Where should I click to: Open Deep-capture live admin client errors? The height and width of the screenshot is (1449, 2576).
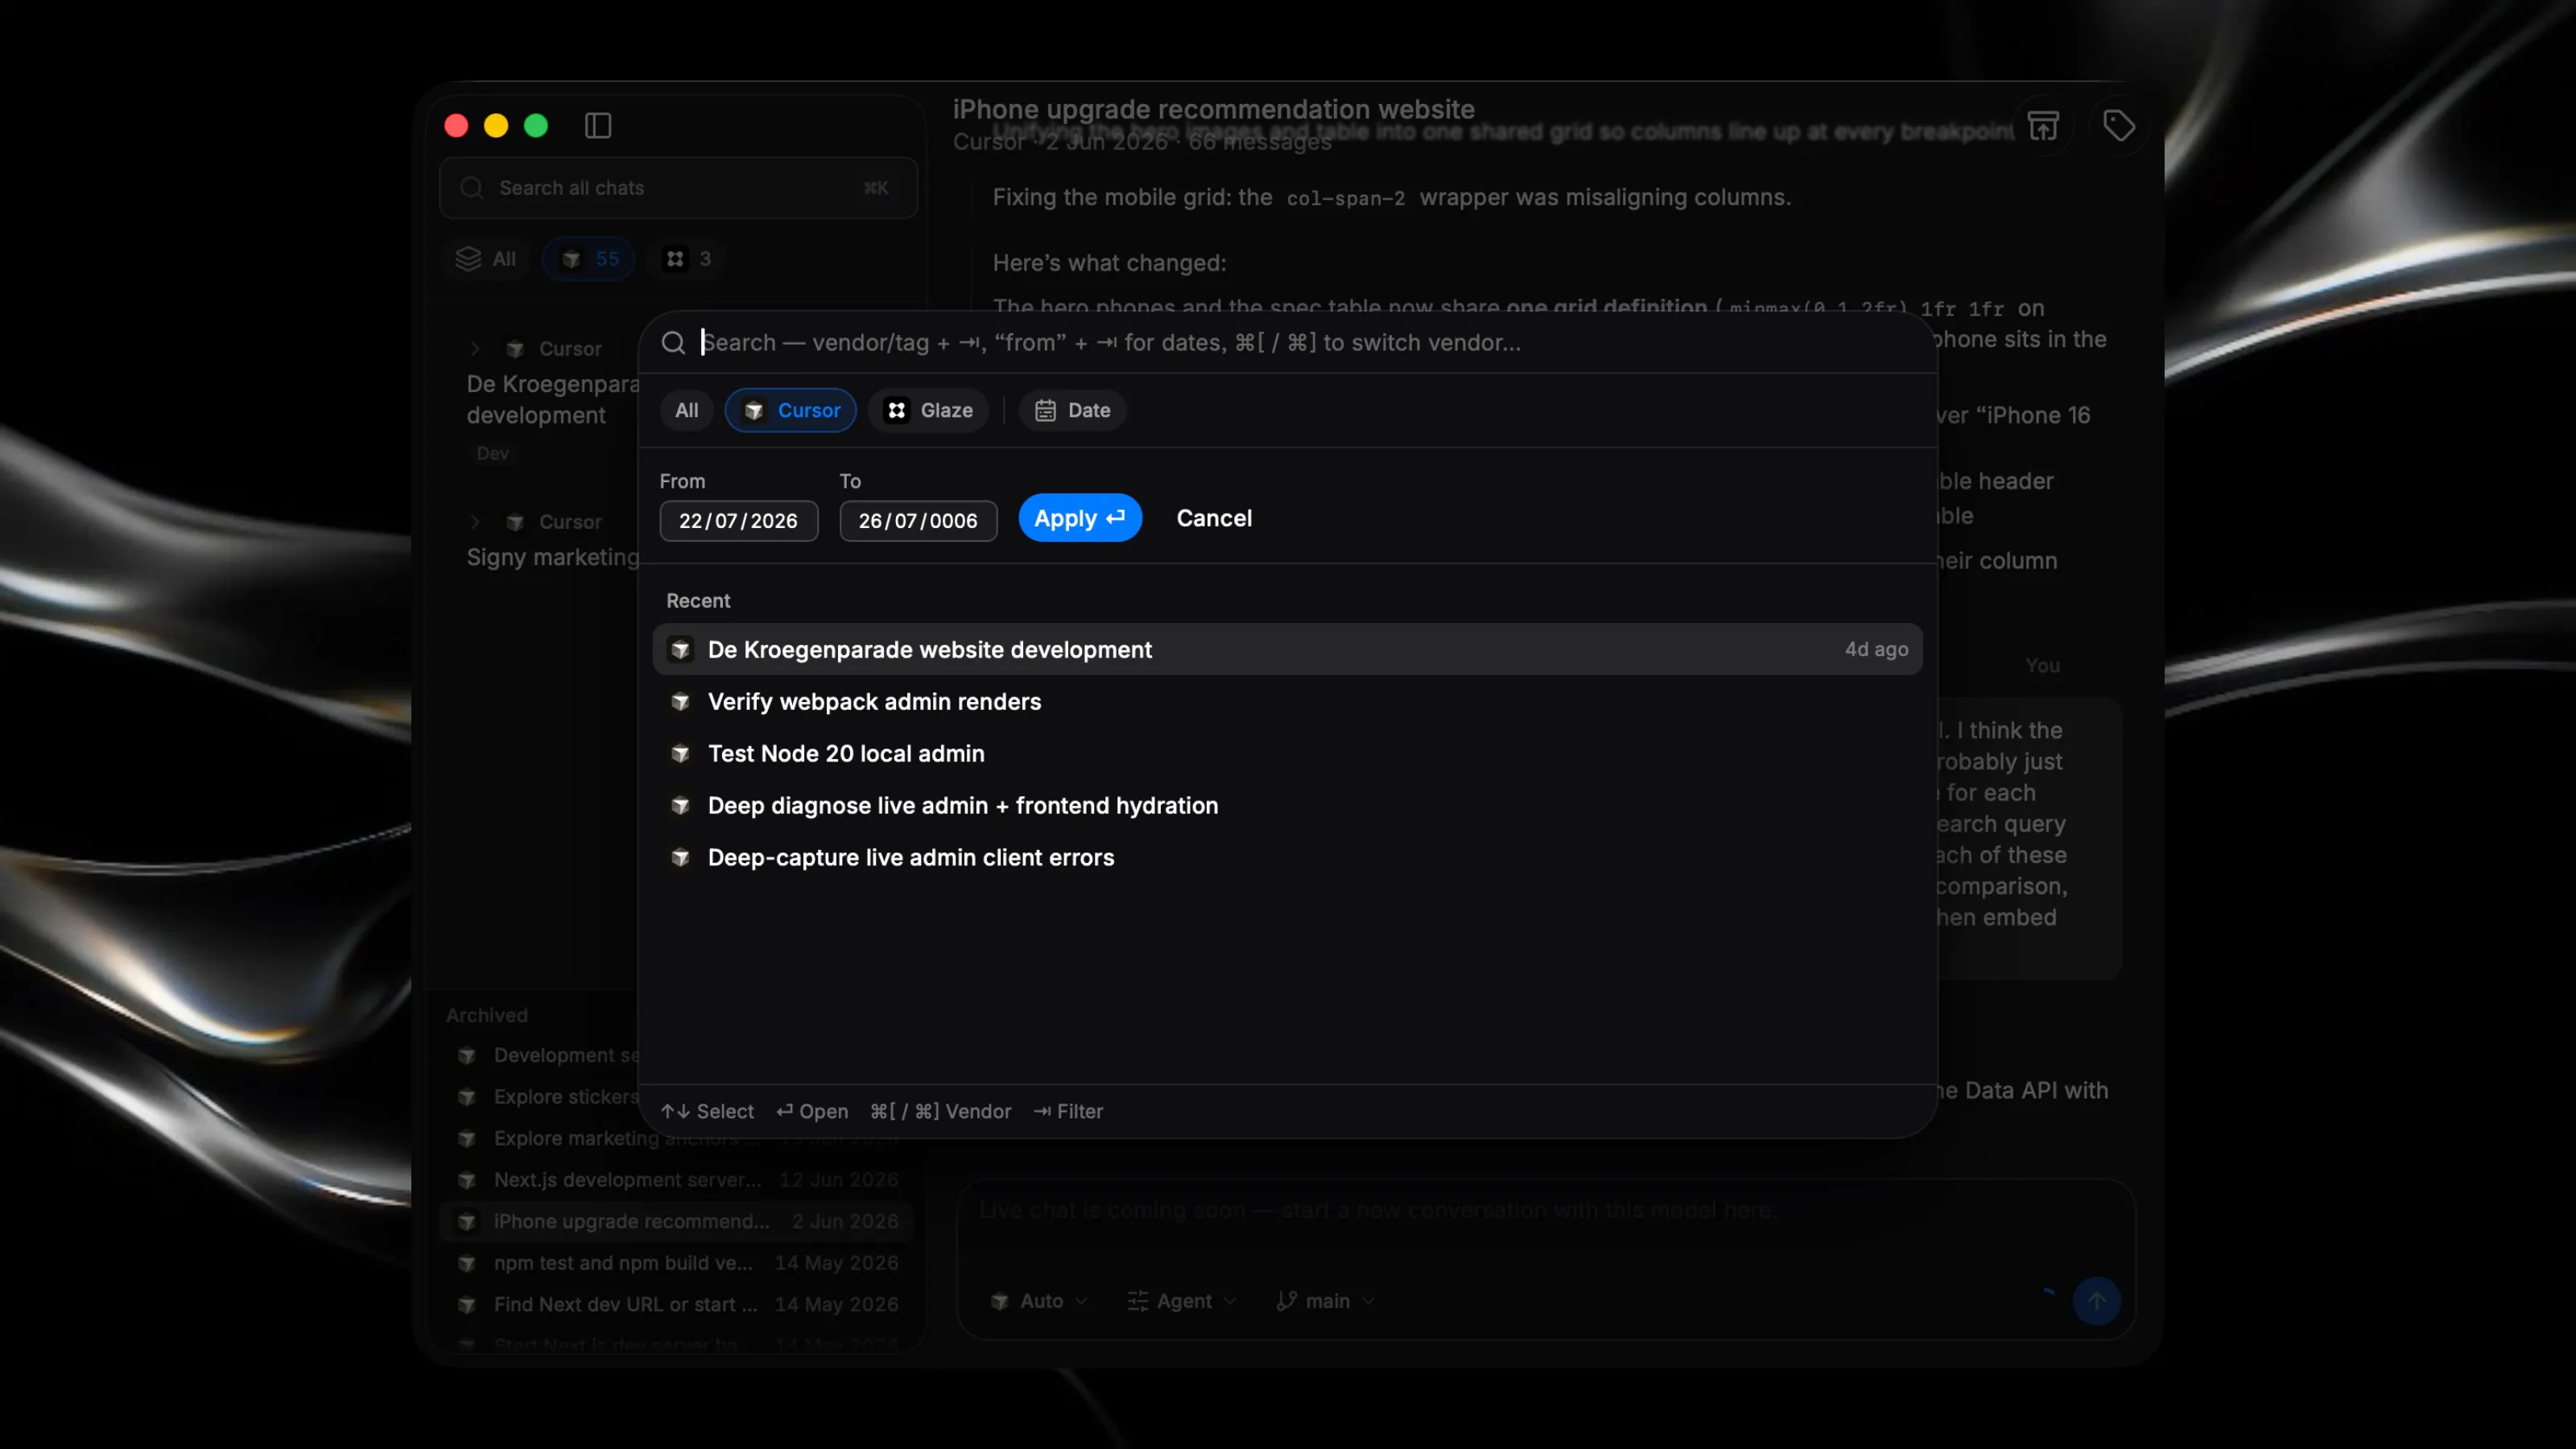pyautogui.click(x=1287, y=858)
